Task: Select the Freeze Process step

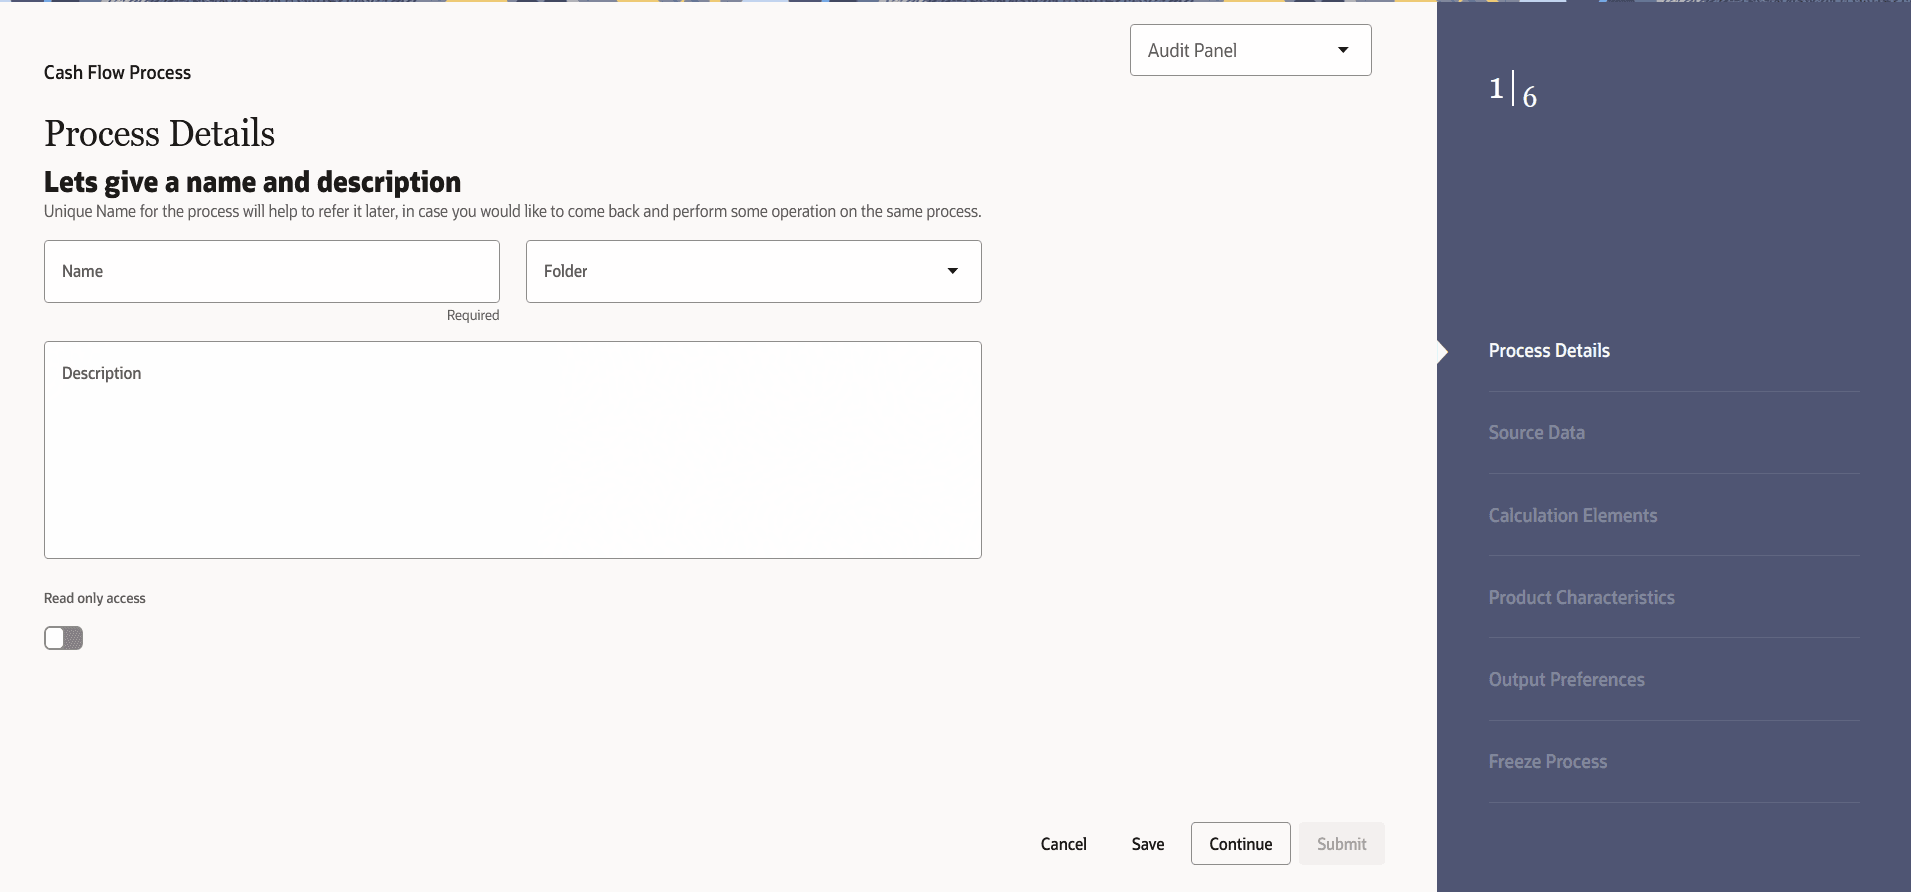Action: [1547, 761]
